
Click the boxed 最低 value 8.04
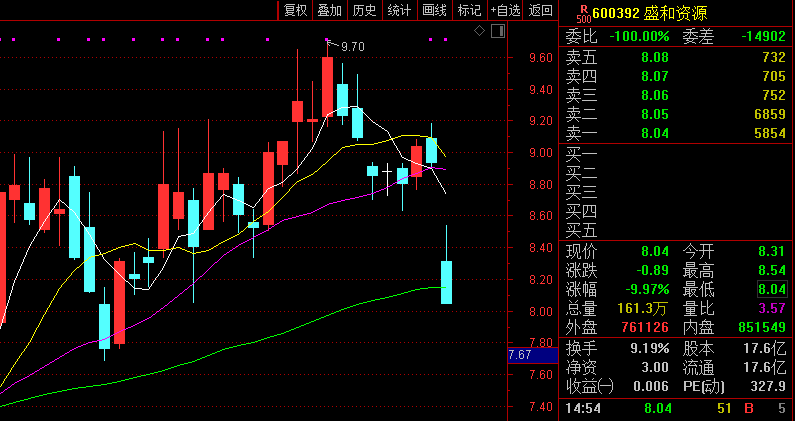pyautogui.click(x=772, y=290)
